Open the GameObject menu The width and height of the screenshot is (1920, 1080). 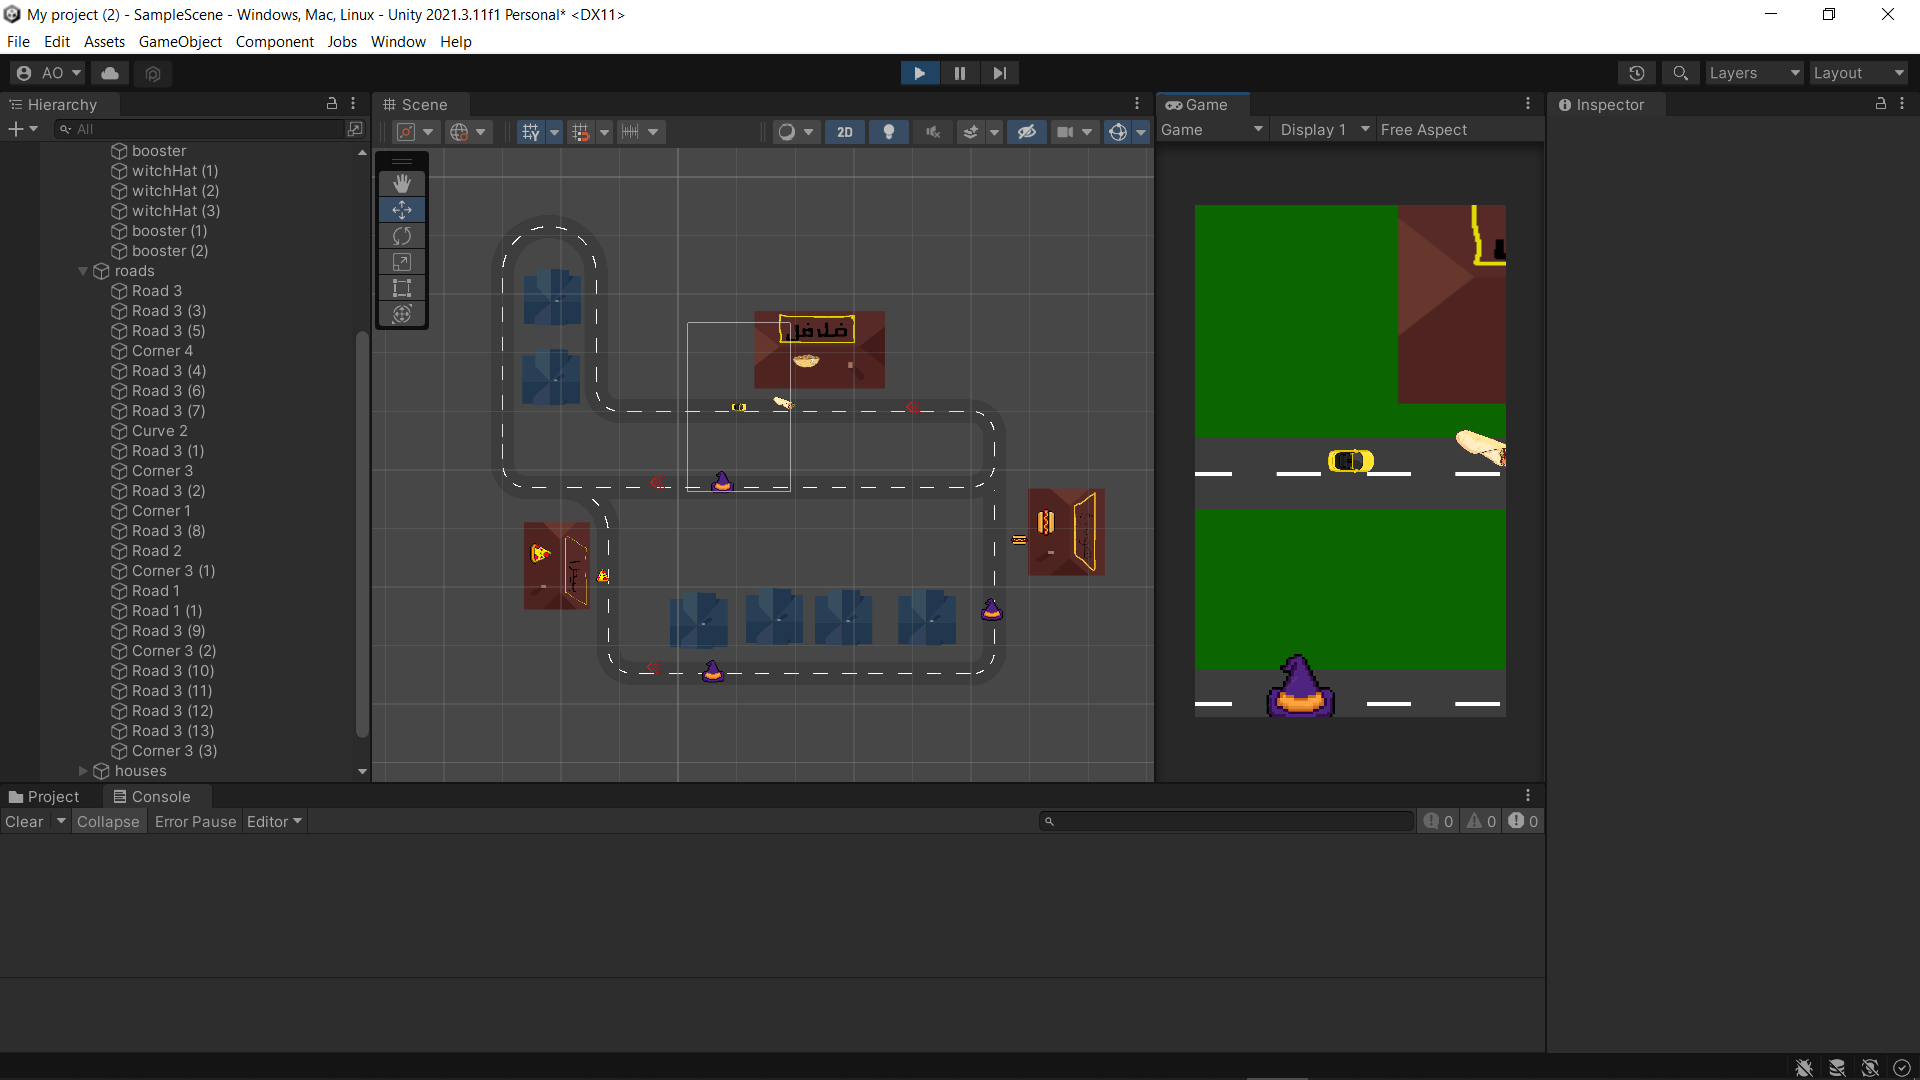pos(180,41)
